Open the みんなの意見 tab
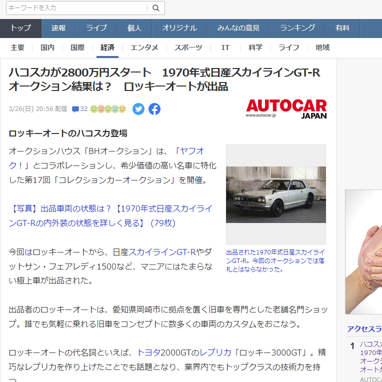 pos(238,28)
